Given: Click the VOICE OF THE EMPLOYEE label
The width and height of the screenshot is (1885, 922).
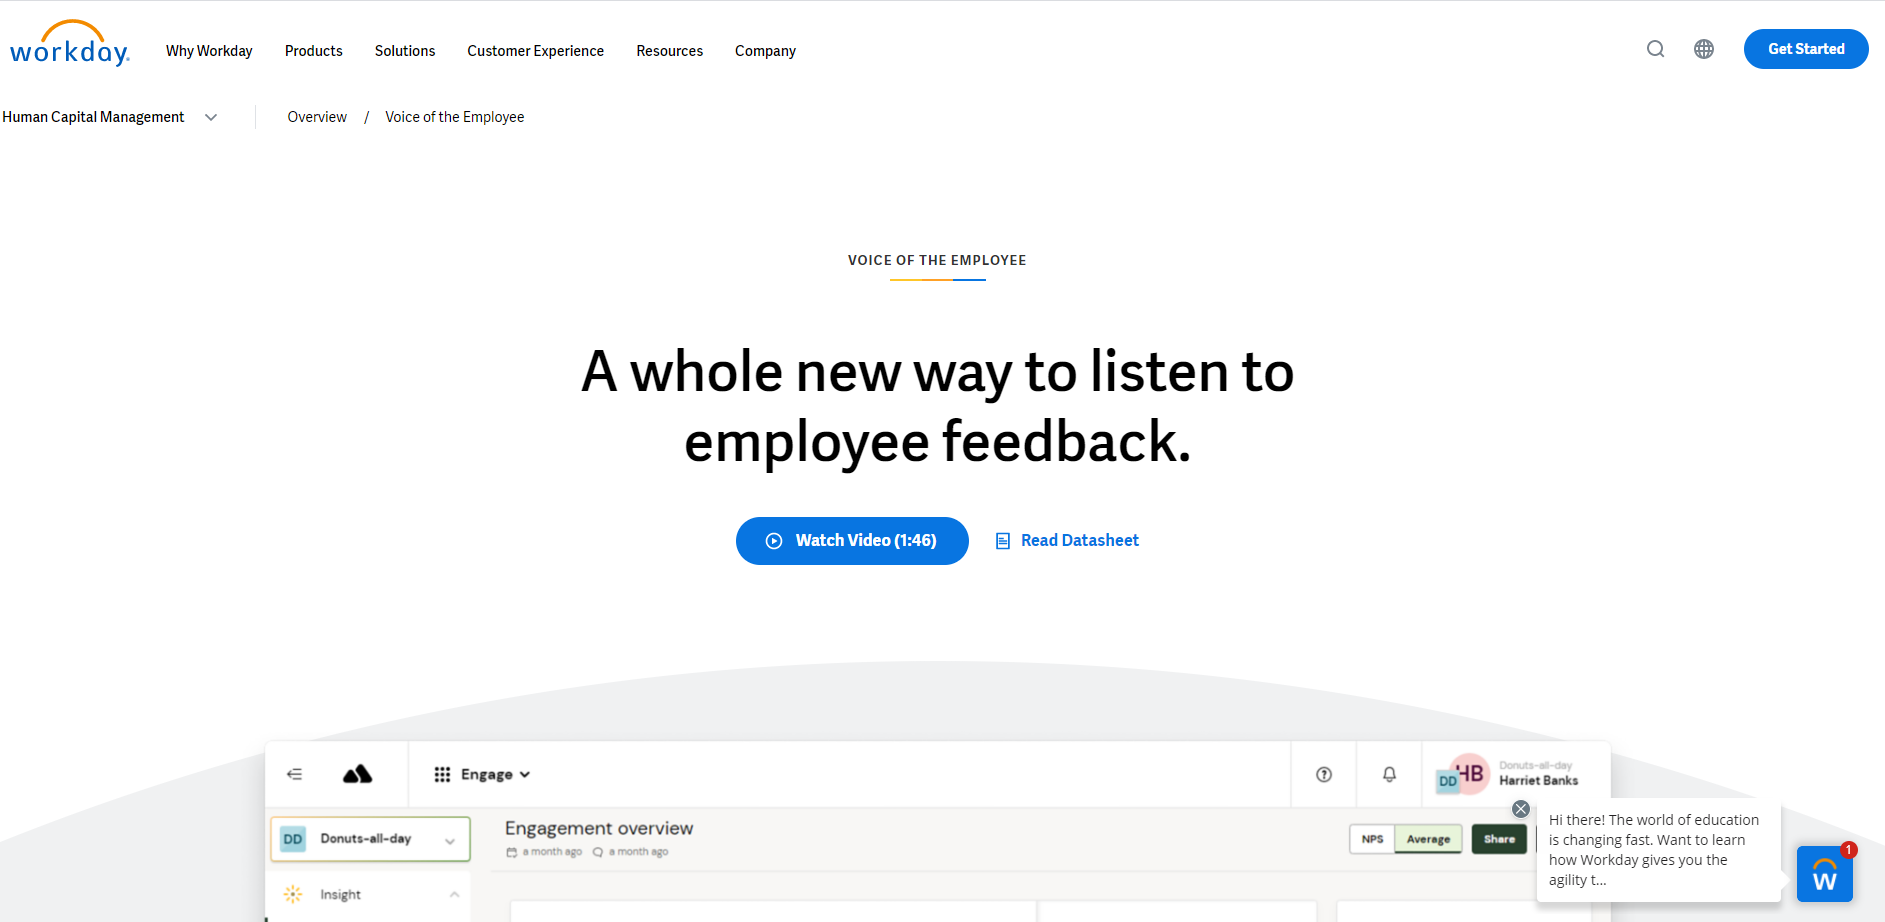Looking at the screenshot, I should coord(937,260).
